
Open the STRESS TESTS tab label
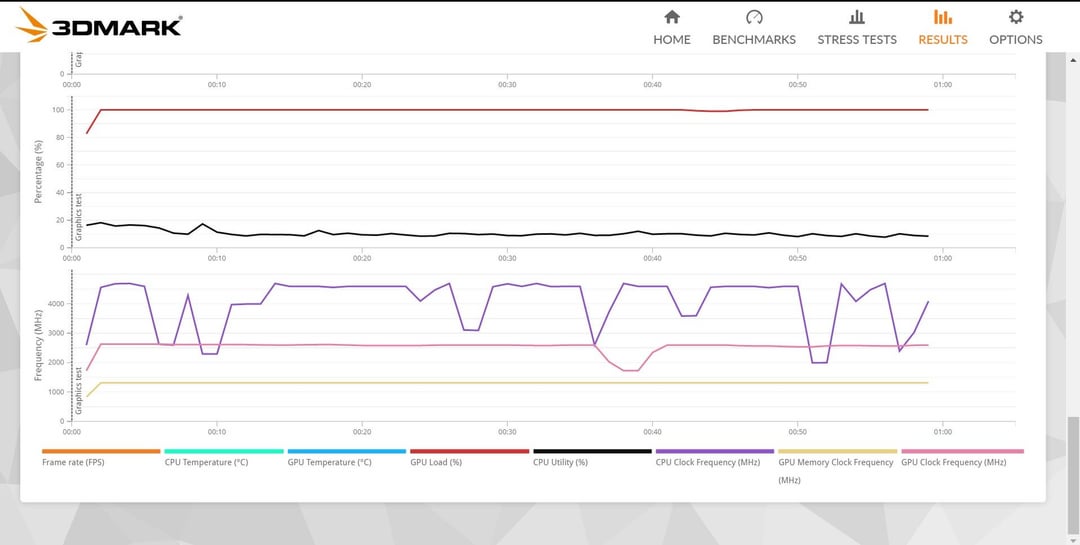click(857, 39)
